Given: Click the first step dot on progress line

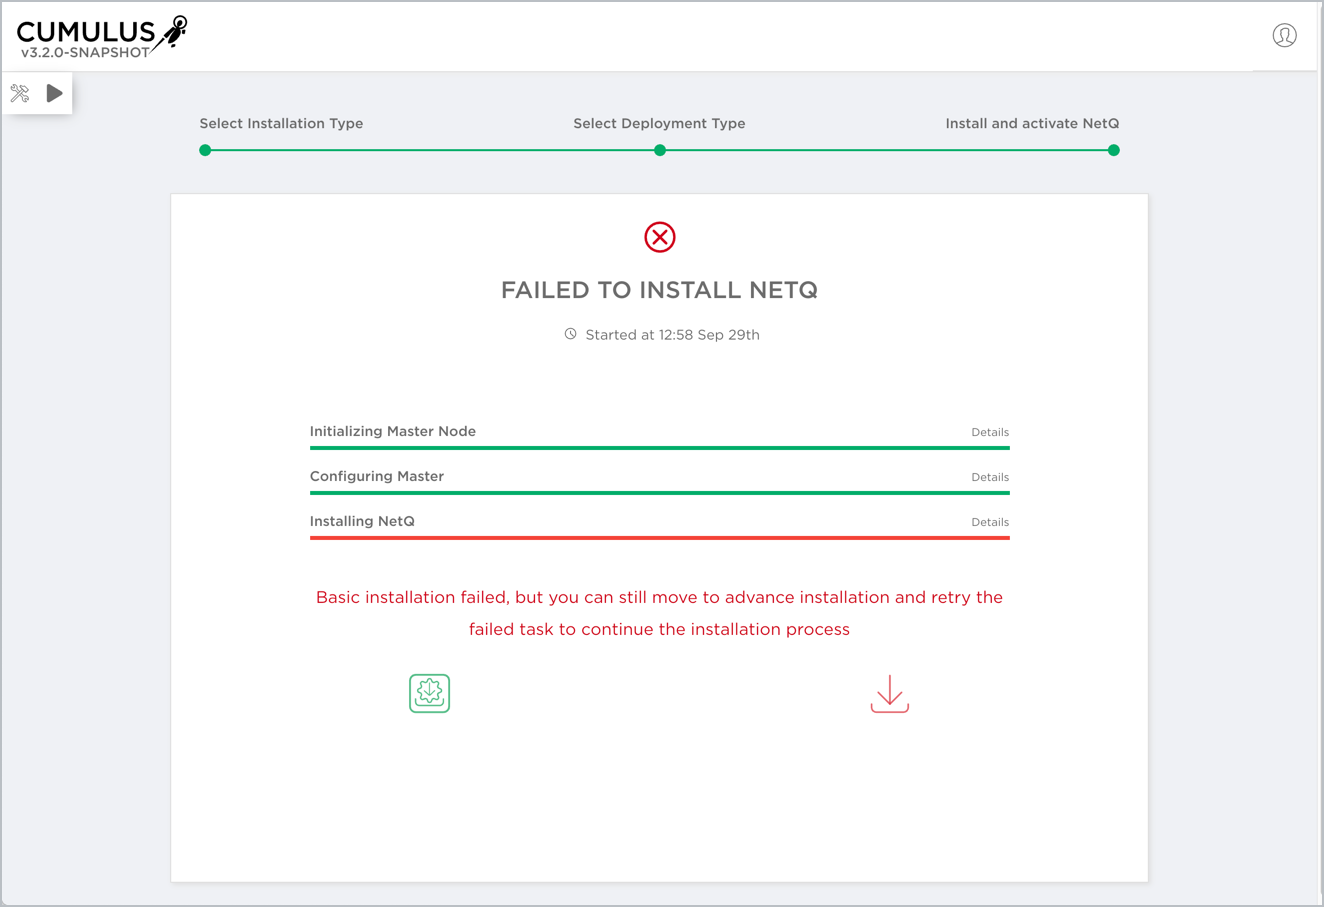Looking at the screenshot, I should point(205,150).
